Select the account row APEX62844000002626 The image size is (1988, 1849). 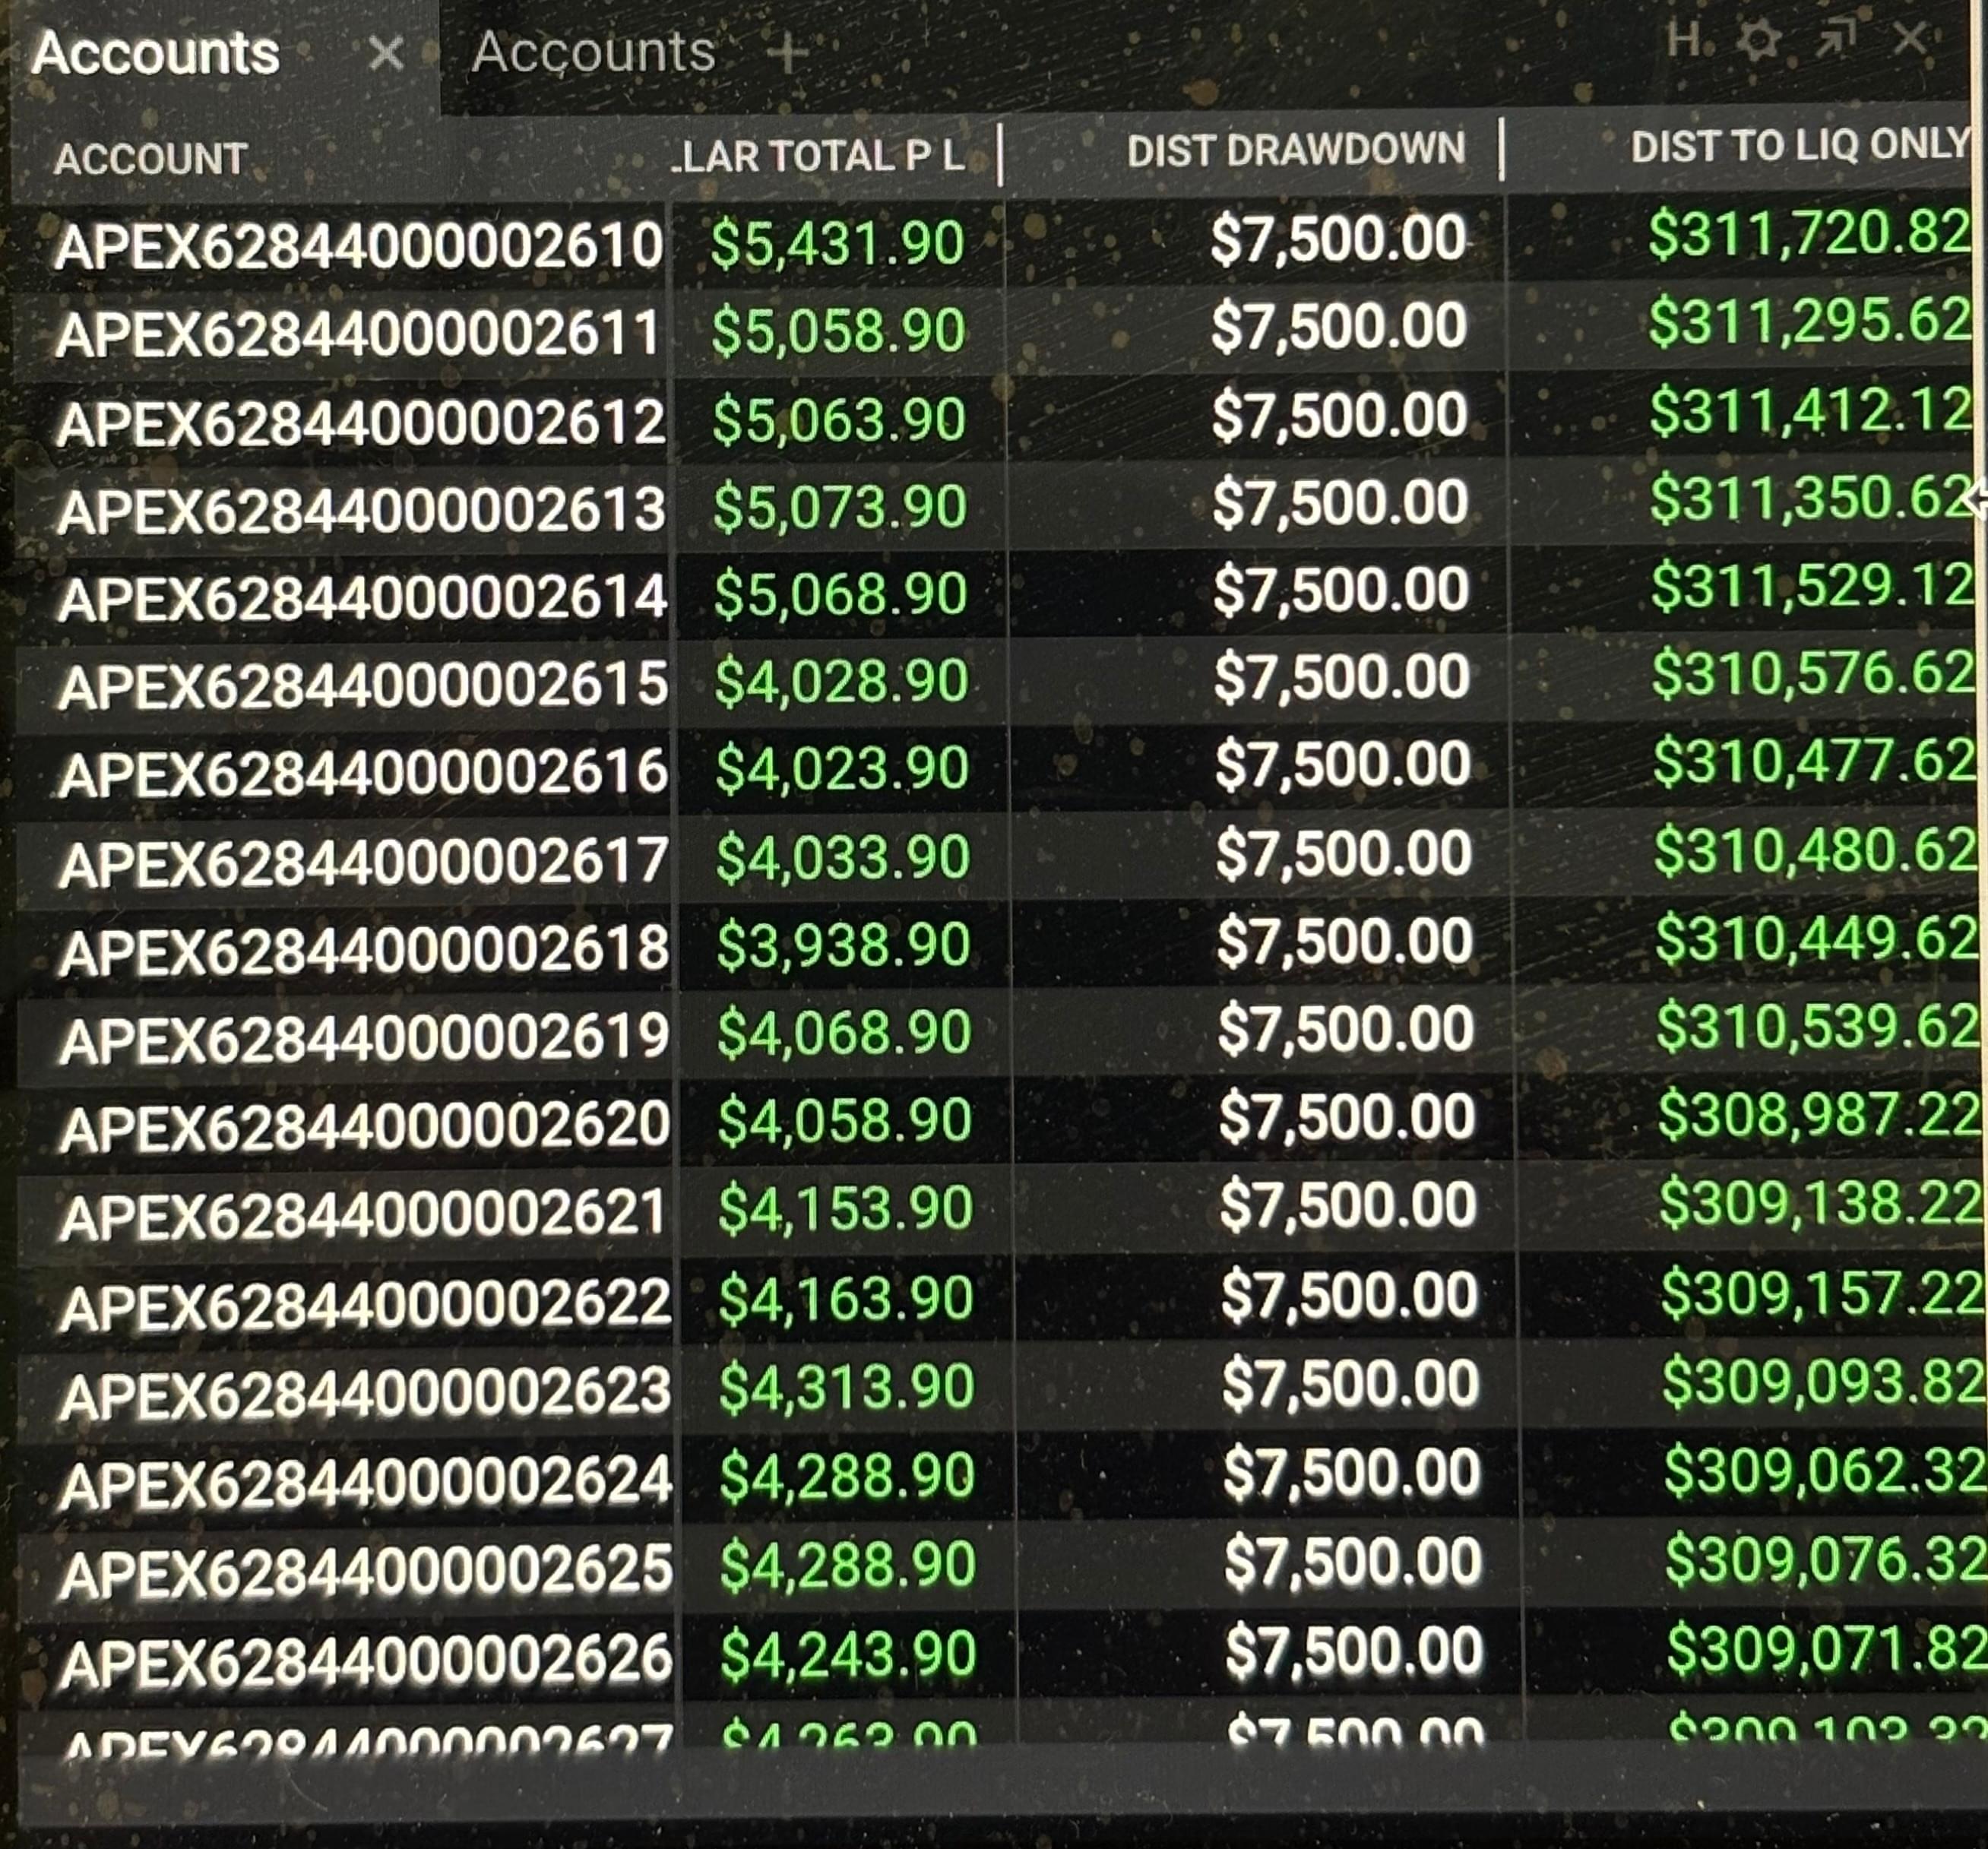point(366,1657)
